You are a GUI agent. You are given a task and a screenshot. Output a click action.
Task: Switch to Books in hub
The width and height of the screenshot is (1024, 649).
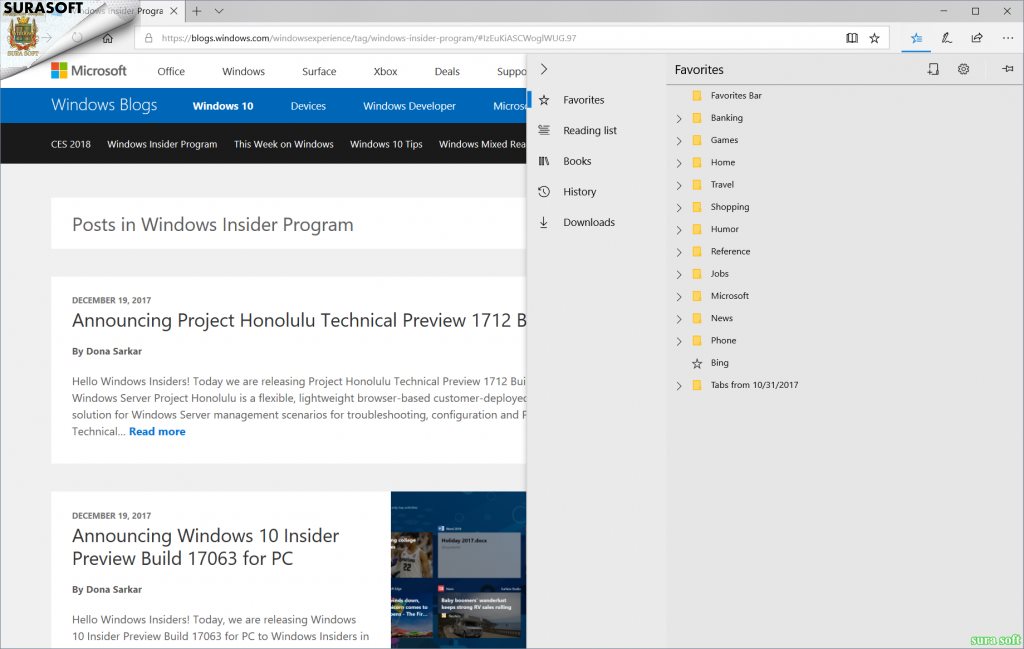point(577,161)
